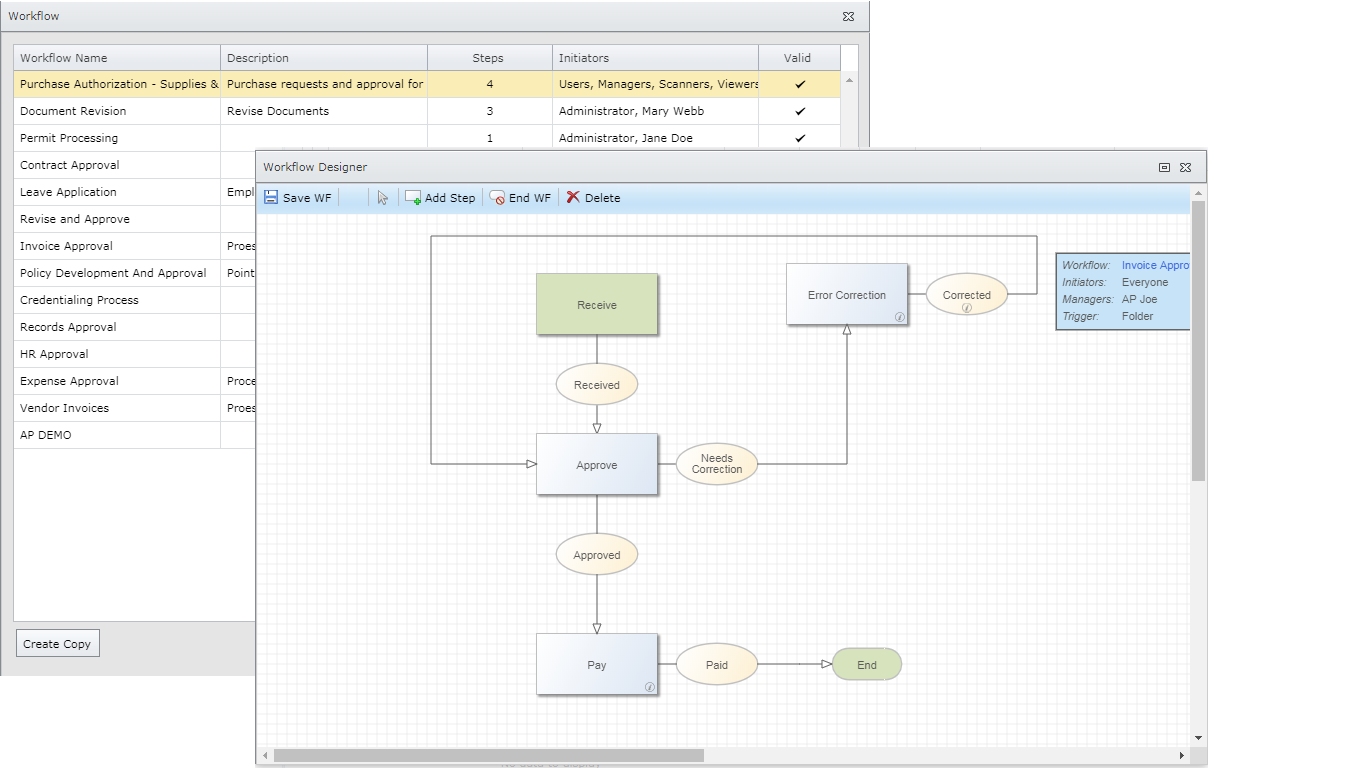Select the pointer selection tool
Viewport: 1360px width, 768px height.
click(383, 197)
